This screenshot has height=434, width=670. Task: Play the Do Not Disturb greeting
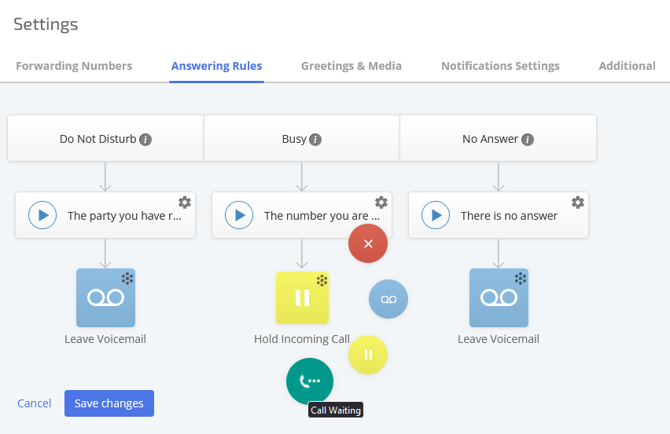[x=42, y=215]
